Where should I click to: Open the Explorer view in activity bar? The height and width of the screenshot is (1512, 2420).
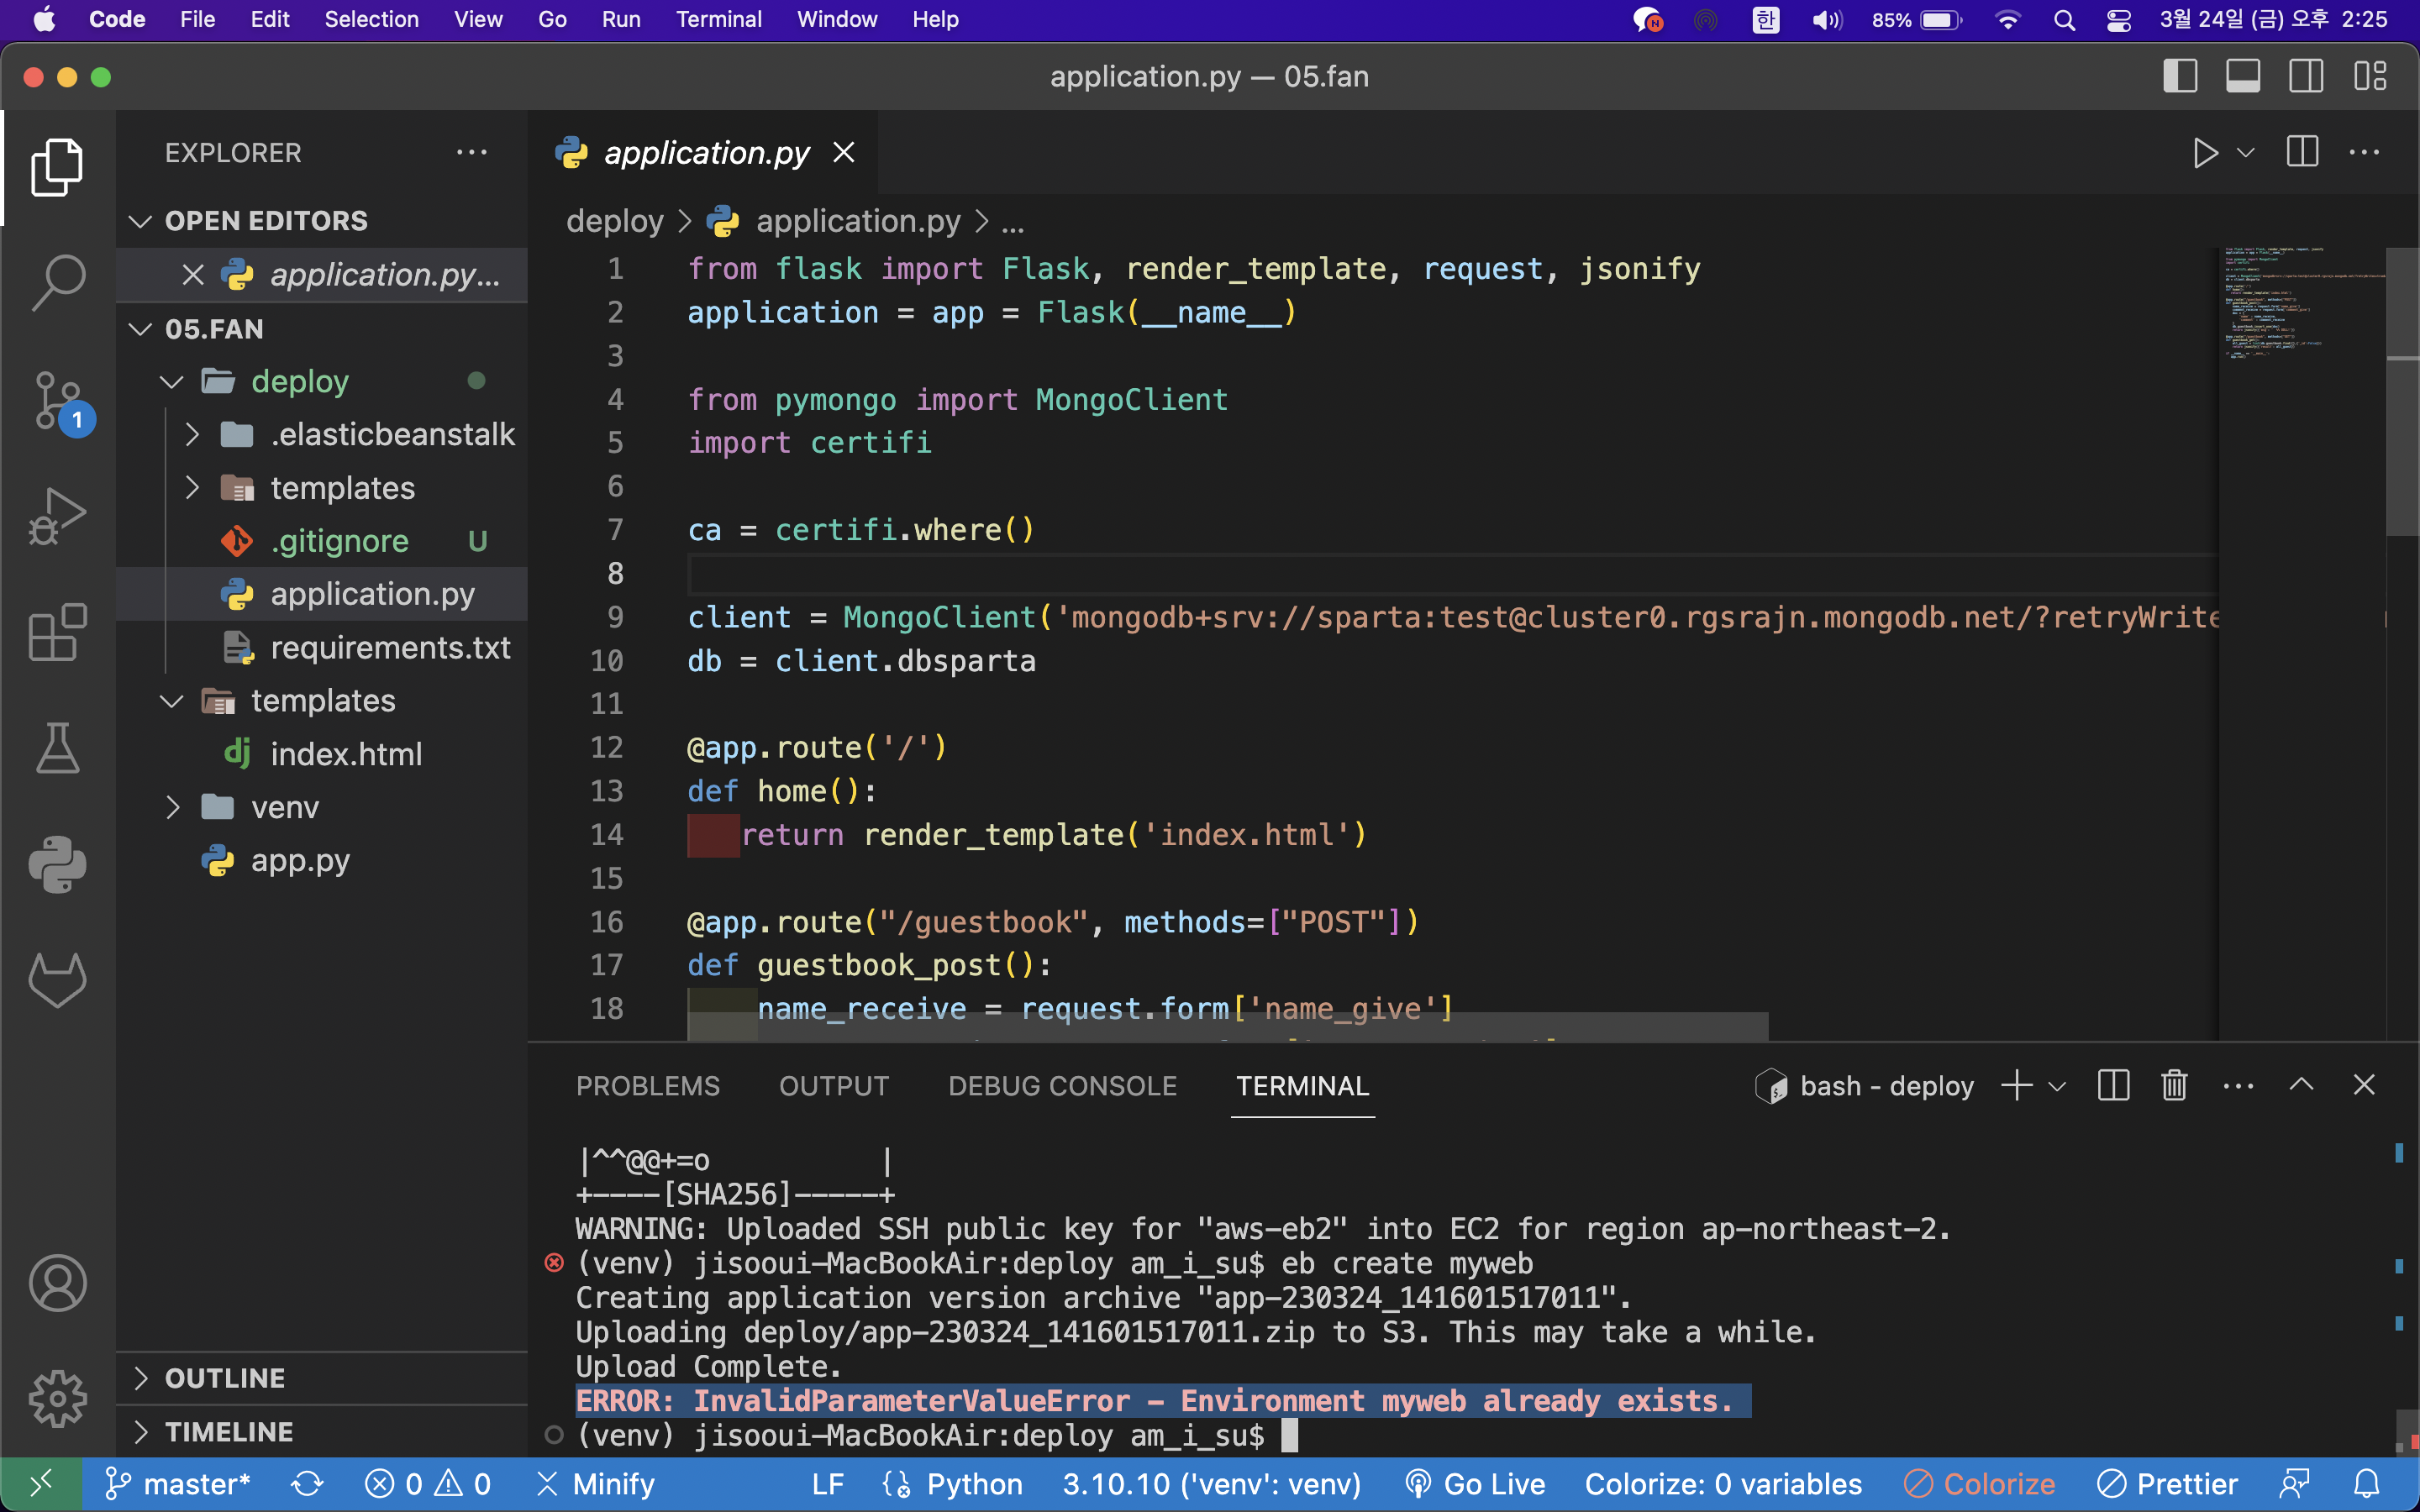coord(57,167)
